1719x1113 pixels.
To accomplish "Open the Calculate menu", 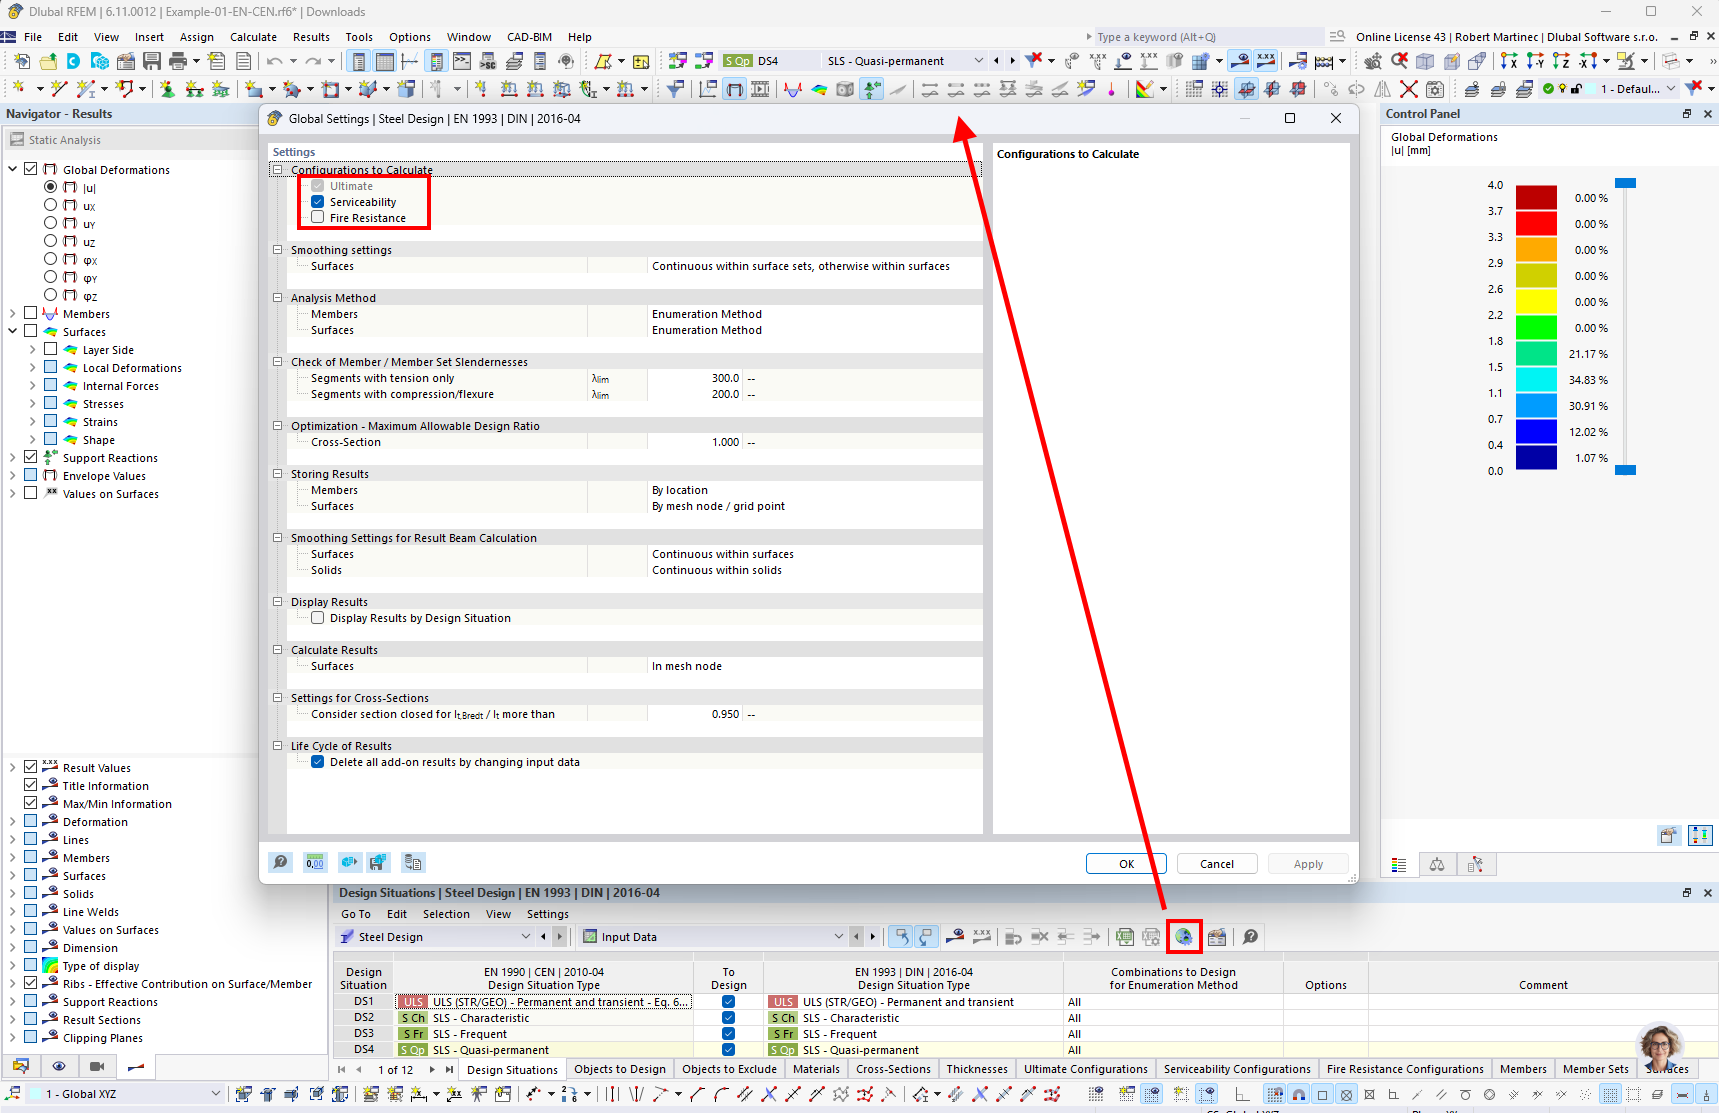I will point(253,37).
